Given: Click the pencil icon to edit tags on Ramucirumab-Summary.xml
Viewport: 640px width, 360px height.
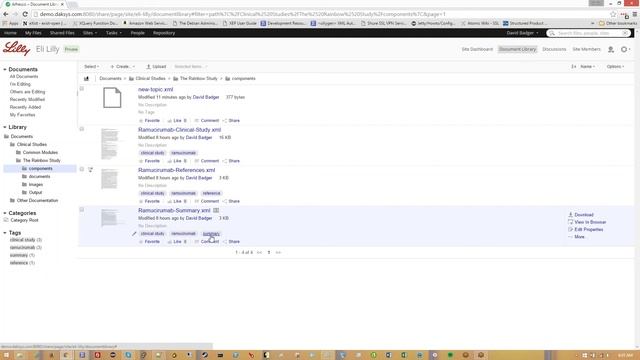Looking at the screenshot, I should click(134, 234).
